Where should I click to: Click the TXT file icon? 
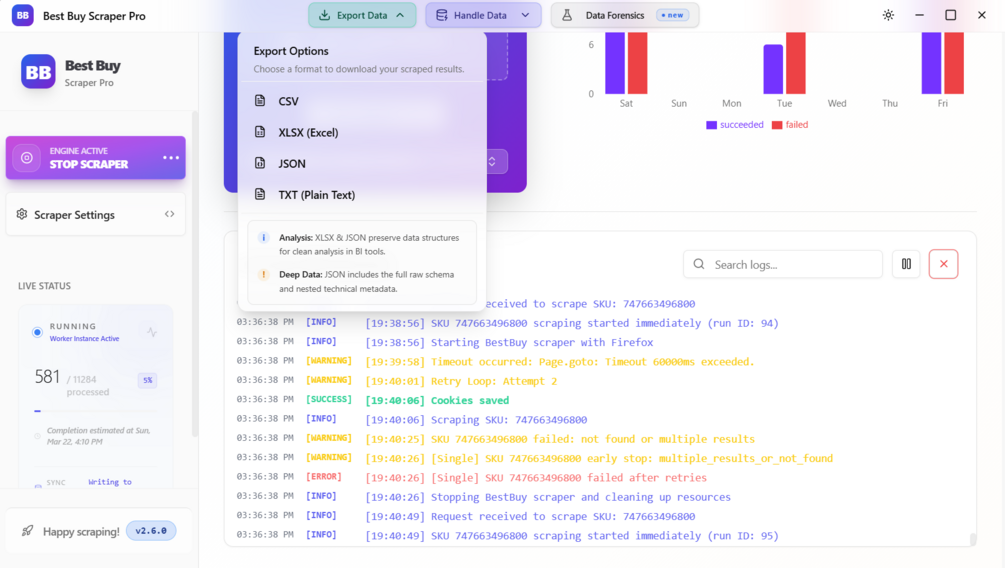tap(260, 194)
